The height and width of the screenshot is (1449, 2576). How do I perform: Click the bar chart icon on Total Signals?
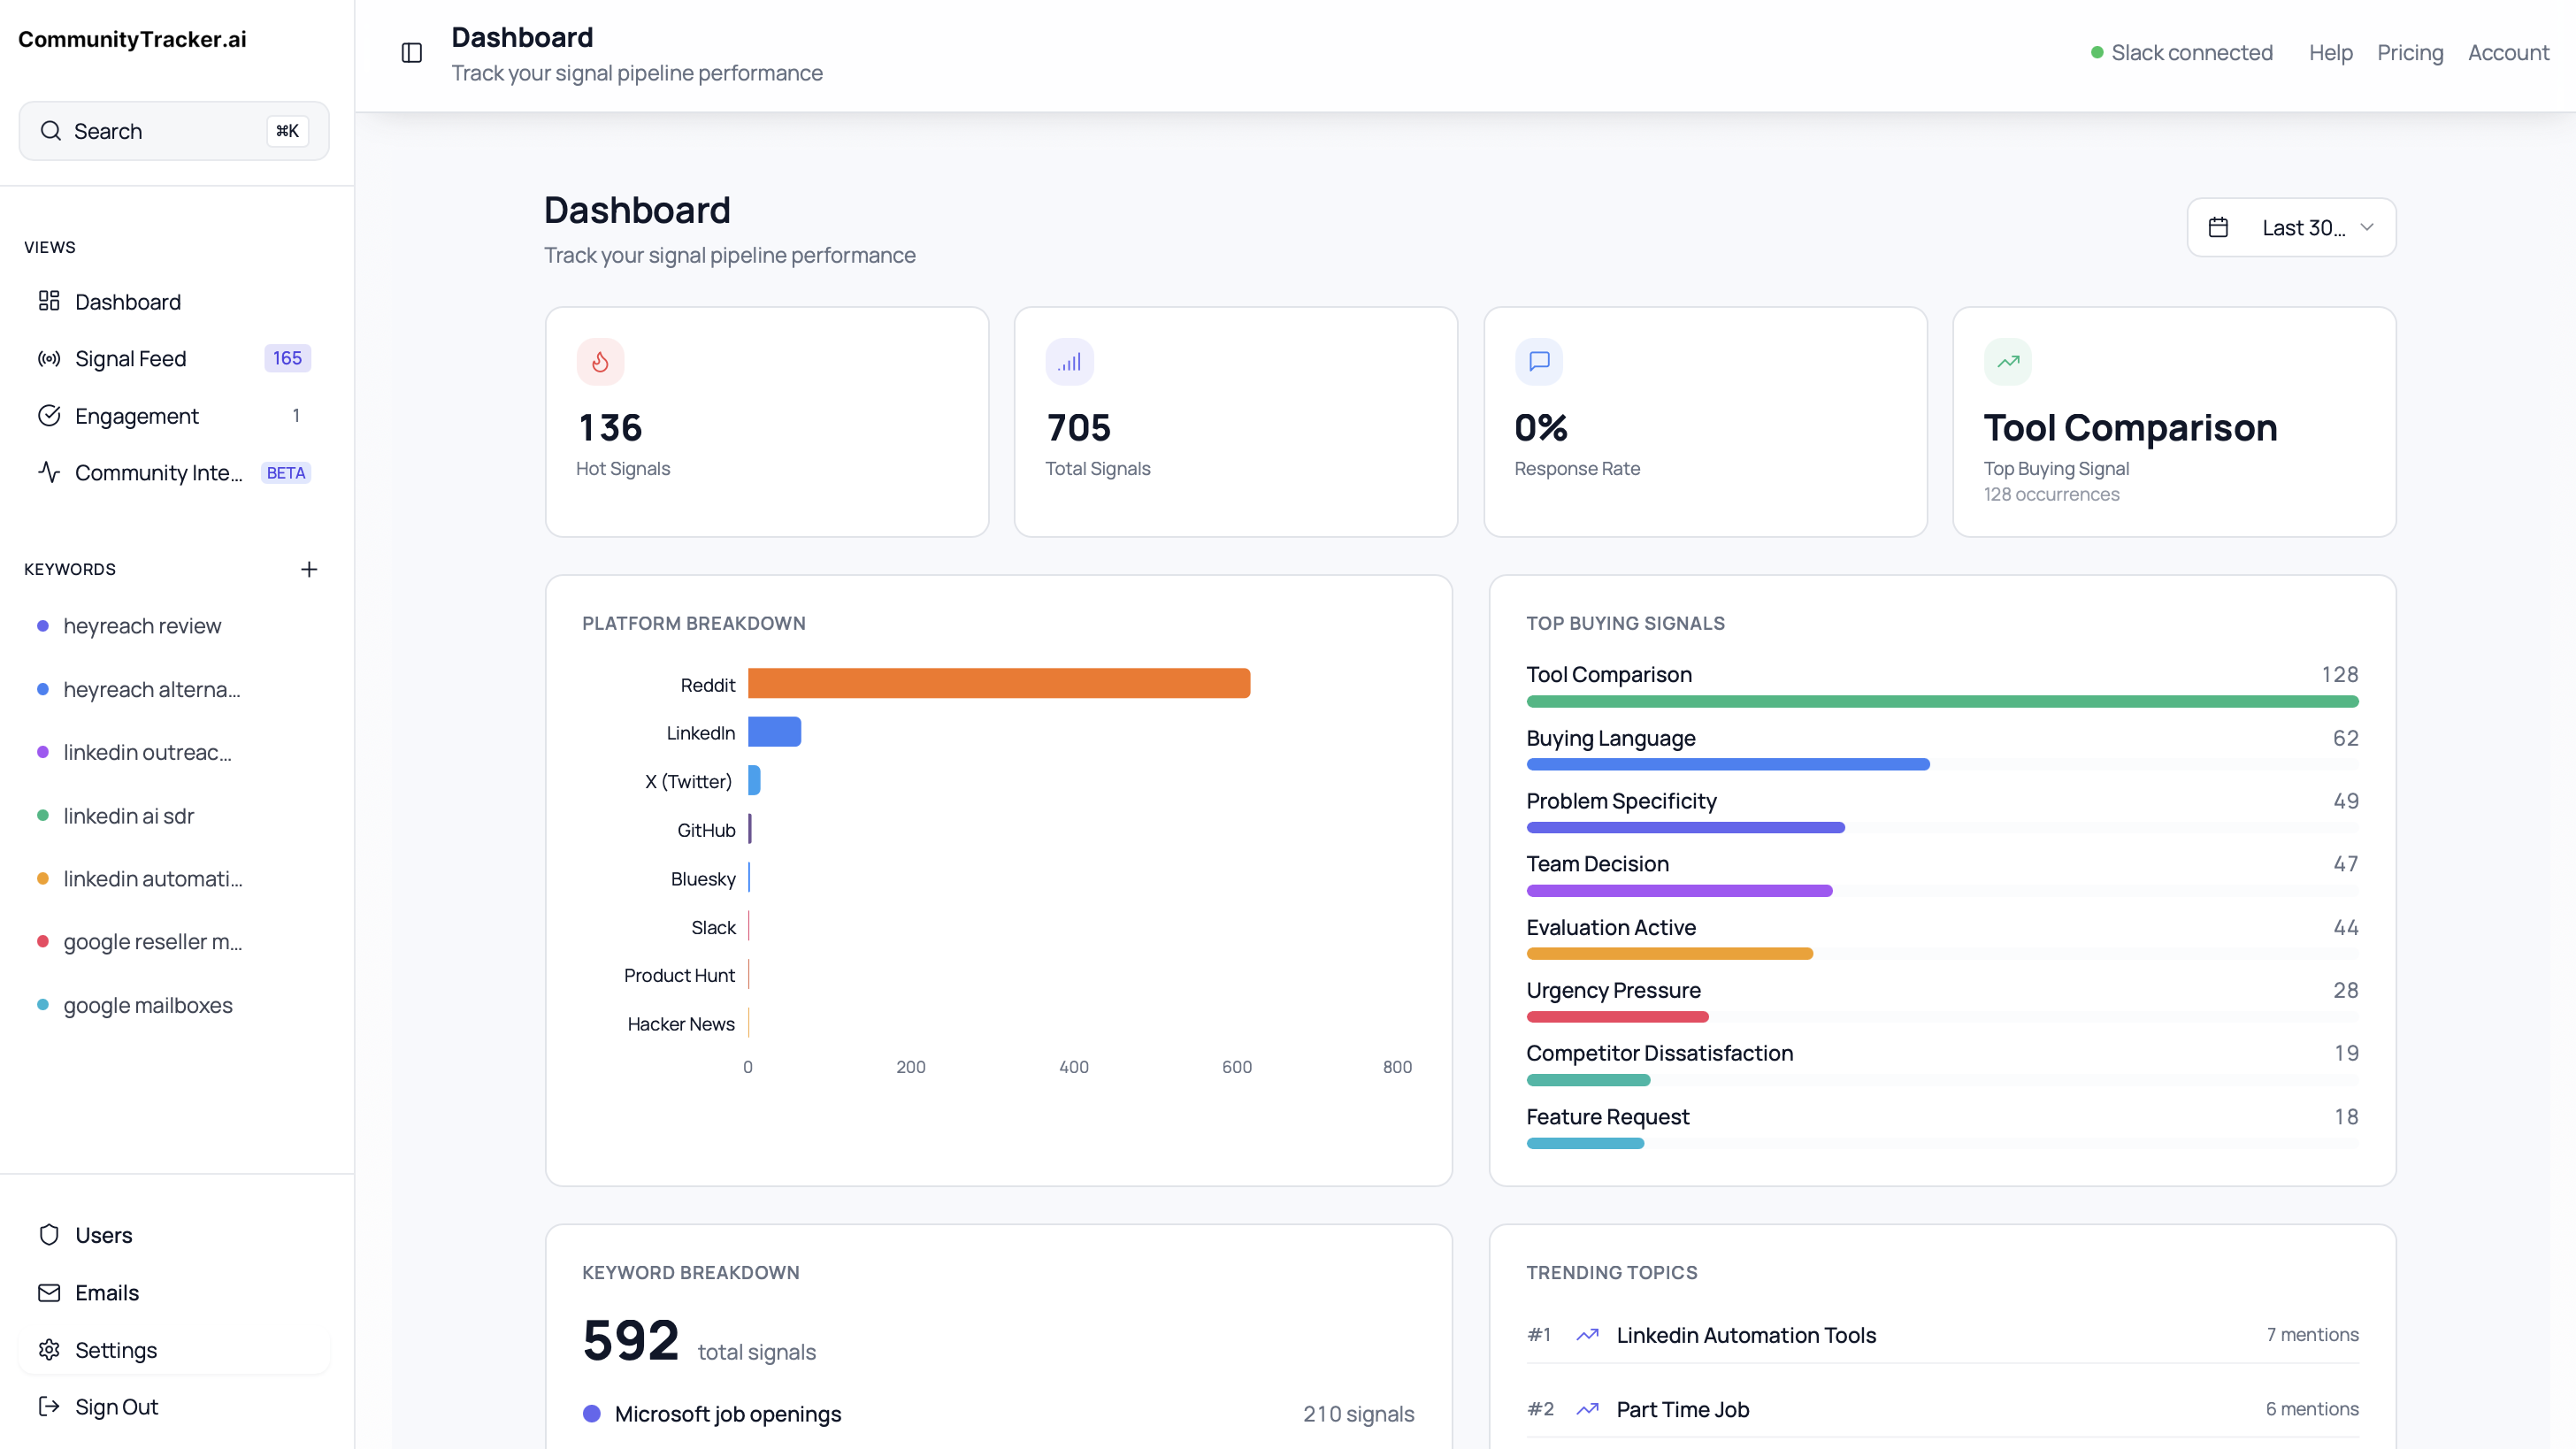(1069, 362)
